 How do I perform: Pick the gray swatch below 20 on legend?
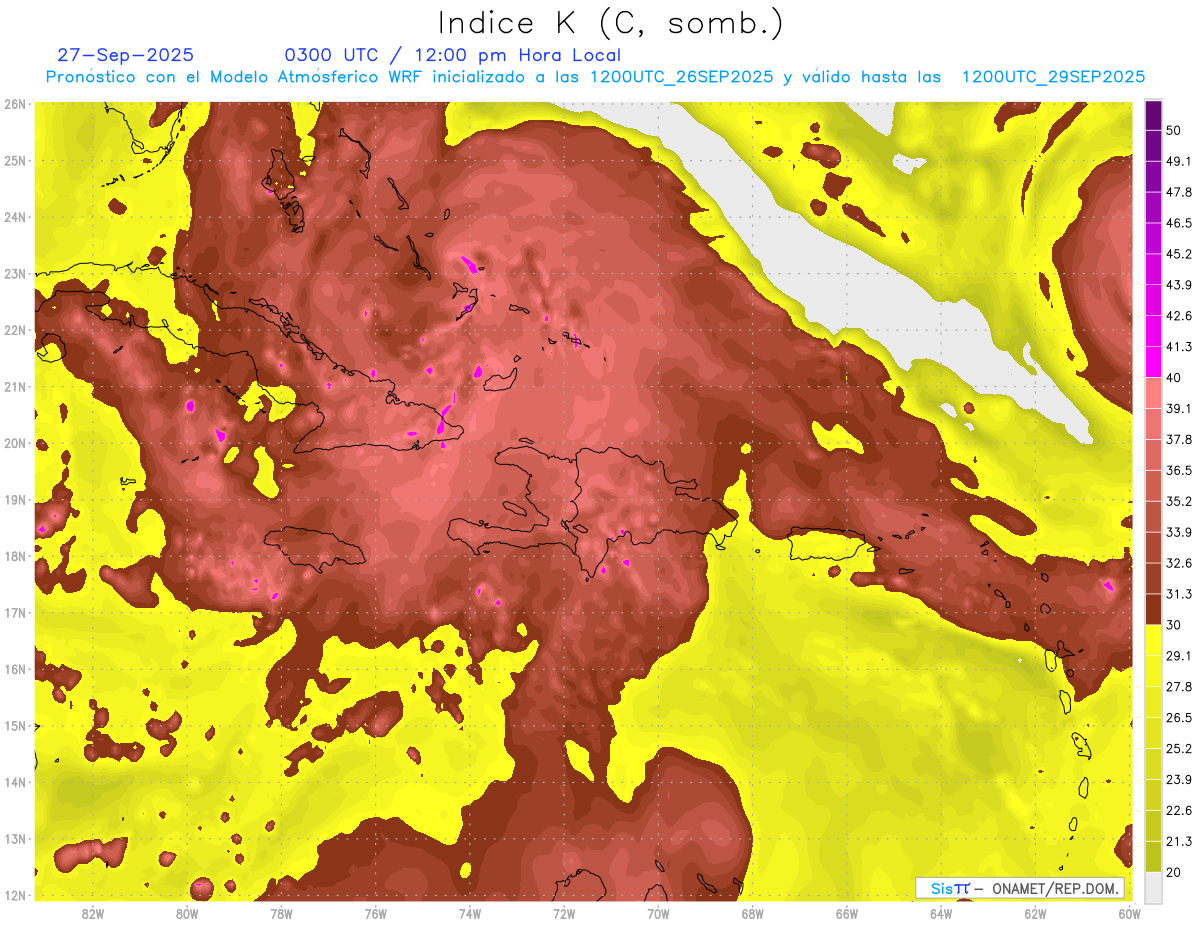(1153, 886)
